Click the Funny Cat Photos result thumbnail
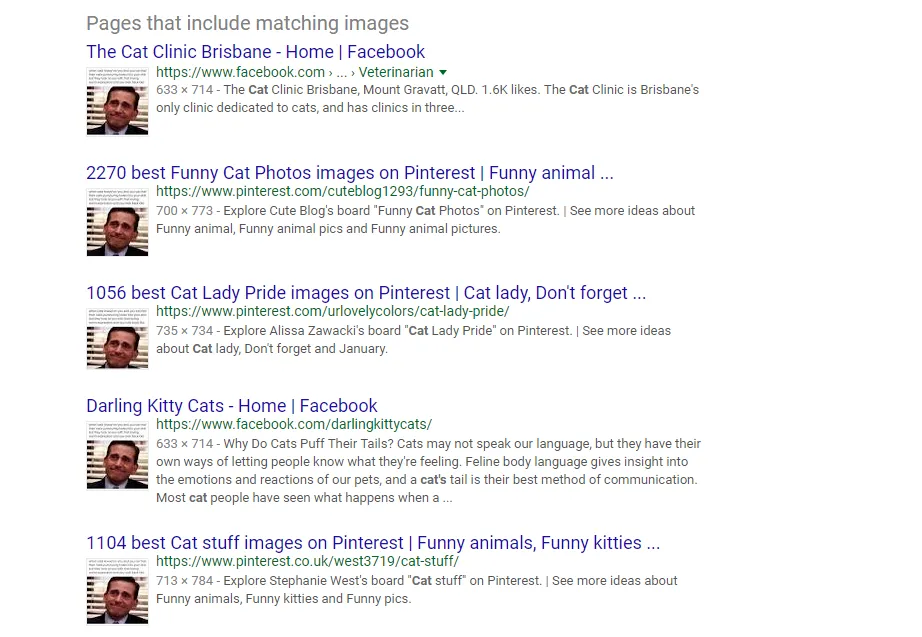This screenshot has width=922, height=637. pyautogui.click(x=118, y=222)
